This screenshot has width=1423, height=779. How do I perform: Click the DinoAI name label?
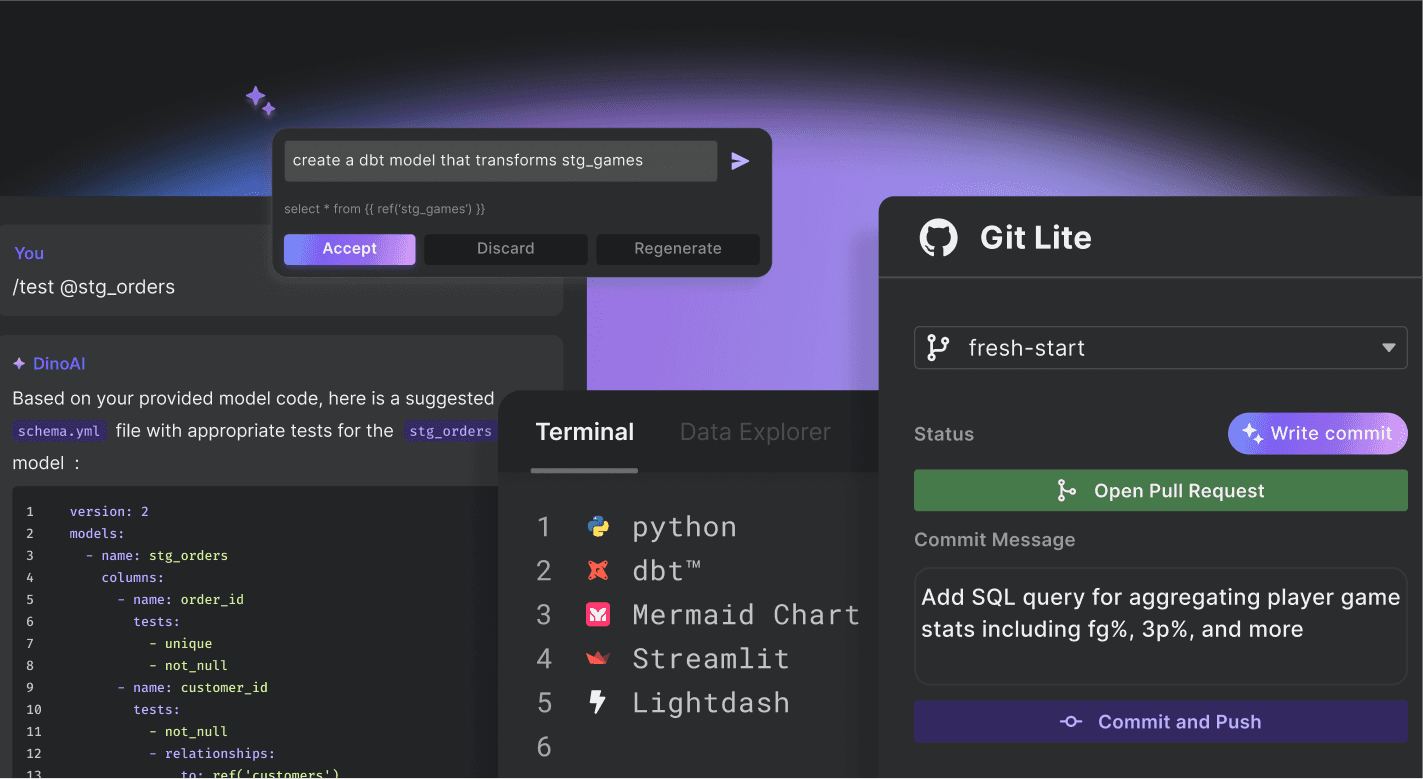tap(59, 364)
